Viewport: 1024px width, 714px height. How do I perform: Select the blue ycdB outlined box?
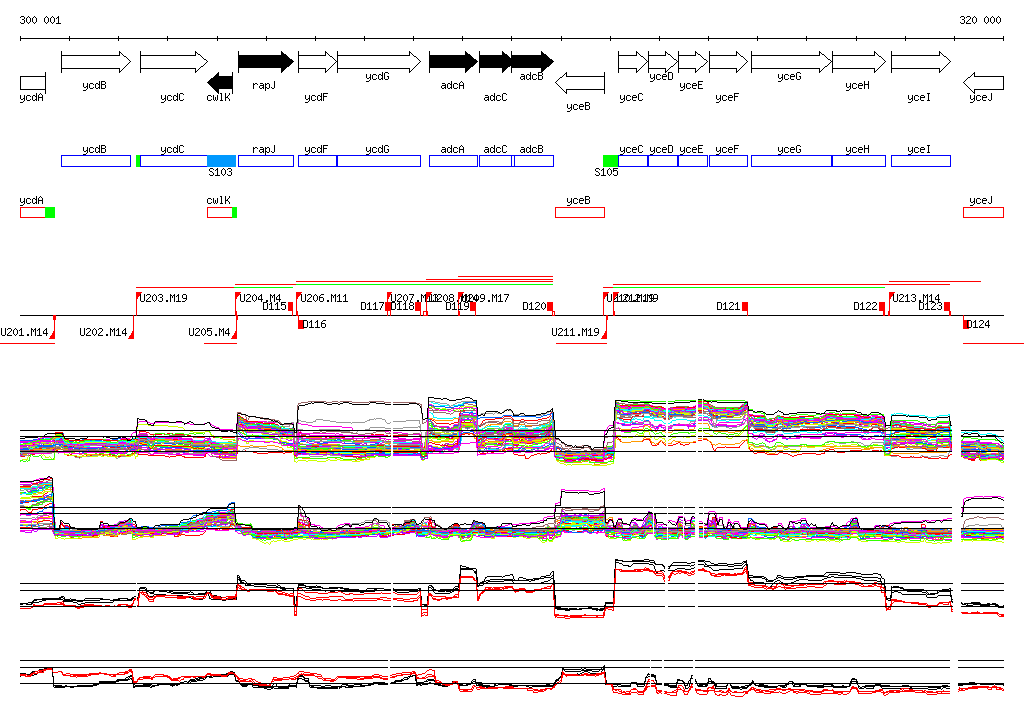96,161
